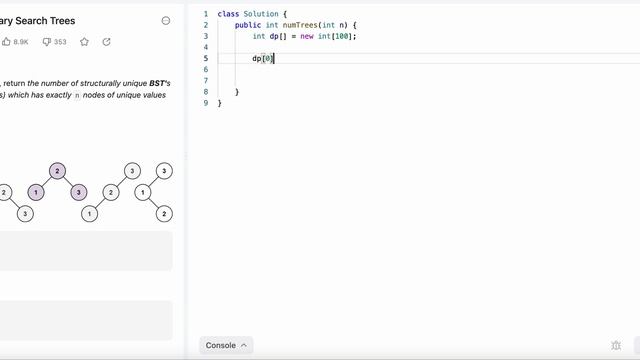This screenshot has height=360, width=640.
Task: Click the 353 dislikes count
Action: tap(60, 42)
